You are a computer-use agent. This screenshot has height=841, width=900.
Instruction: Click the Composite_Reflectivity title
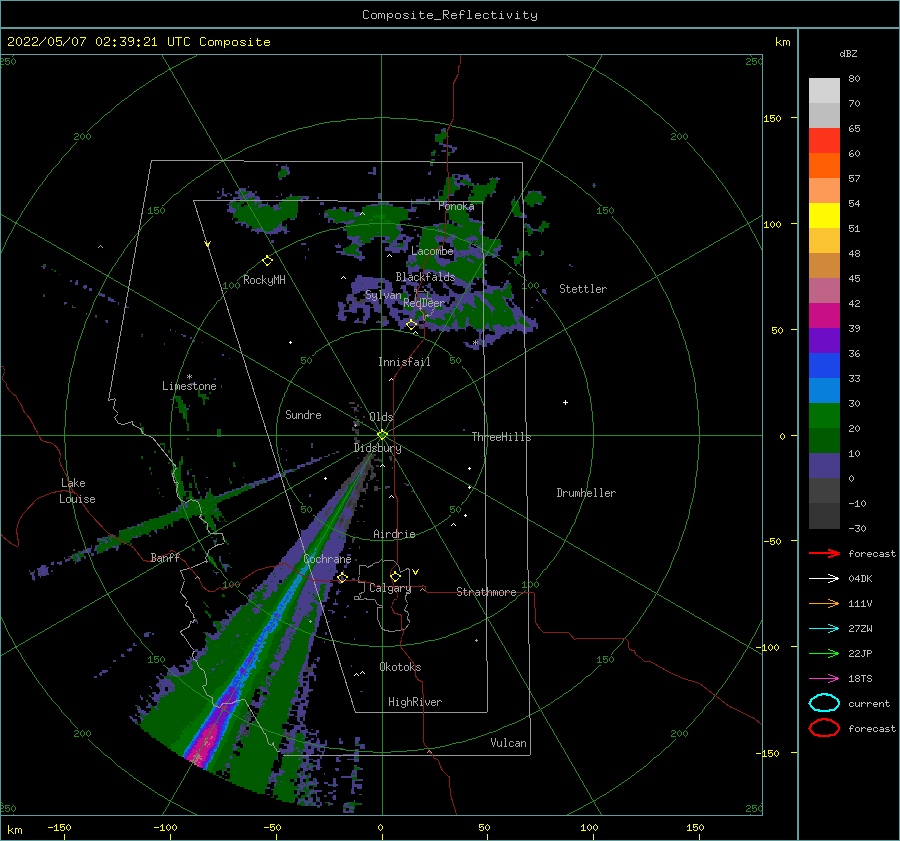(x=450, y=15)
